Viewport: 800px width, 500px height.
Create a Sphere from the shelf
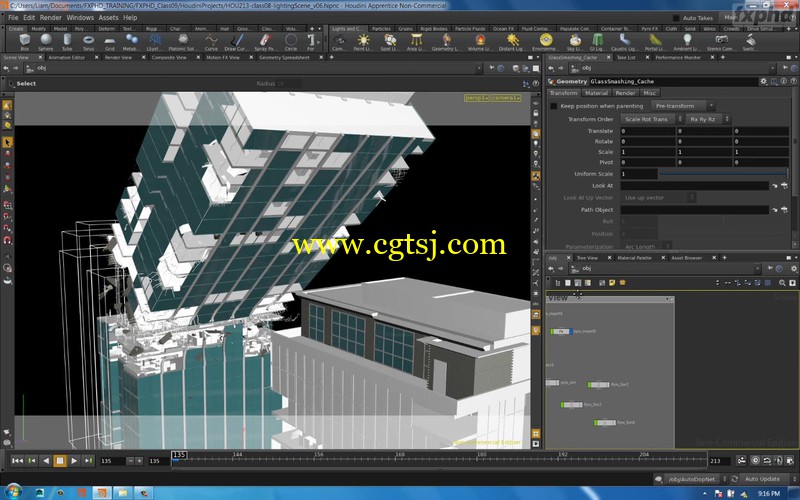pos(46,42)
